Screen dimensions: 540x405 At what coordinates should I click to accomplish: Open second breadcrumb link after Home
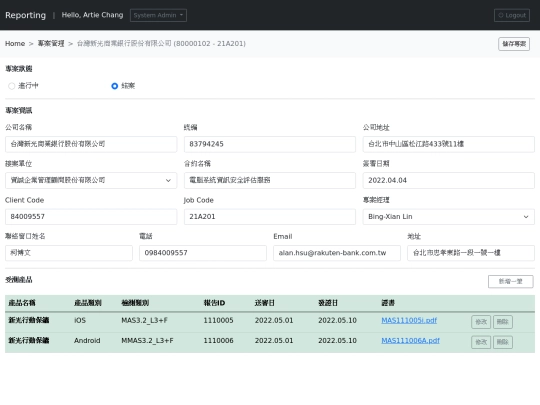tap(51, 43)
